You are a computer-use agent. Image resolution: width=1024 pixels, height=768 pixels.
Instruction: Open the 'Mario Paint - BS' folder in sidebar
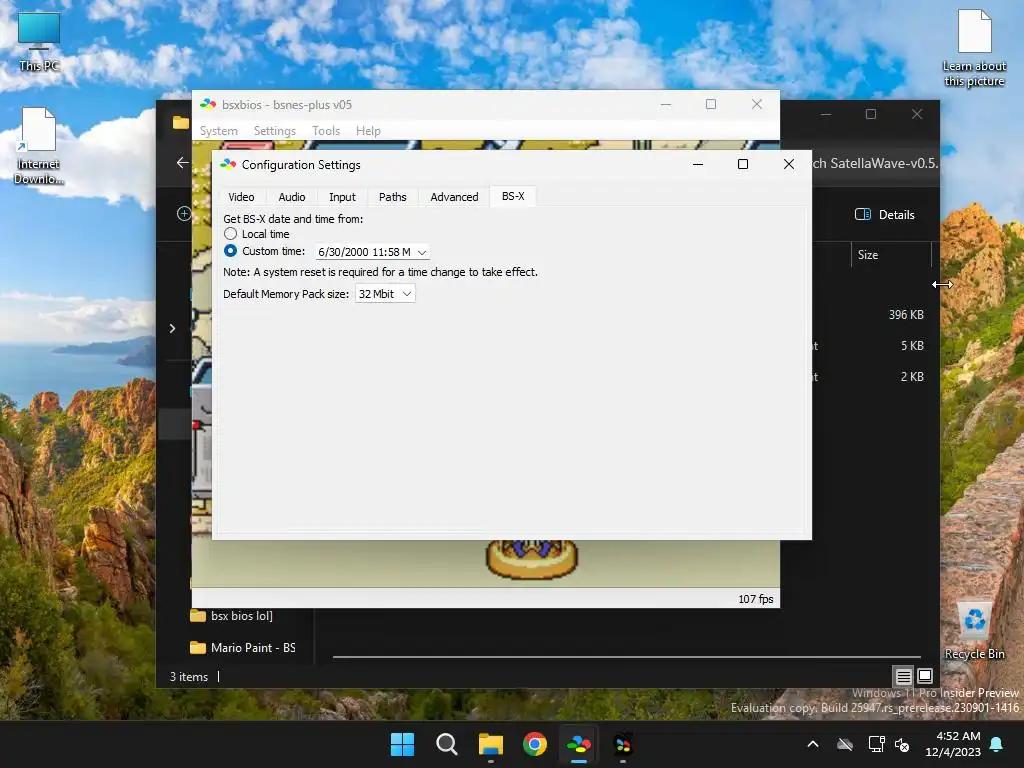(243, 647)
